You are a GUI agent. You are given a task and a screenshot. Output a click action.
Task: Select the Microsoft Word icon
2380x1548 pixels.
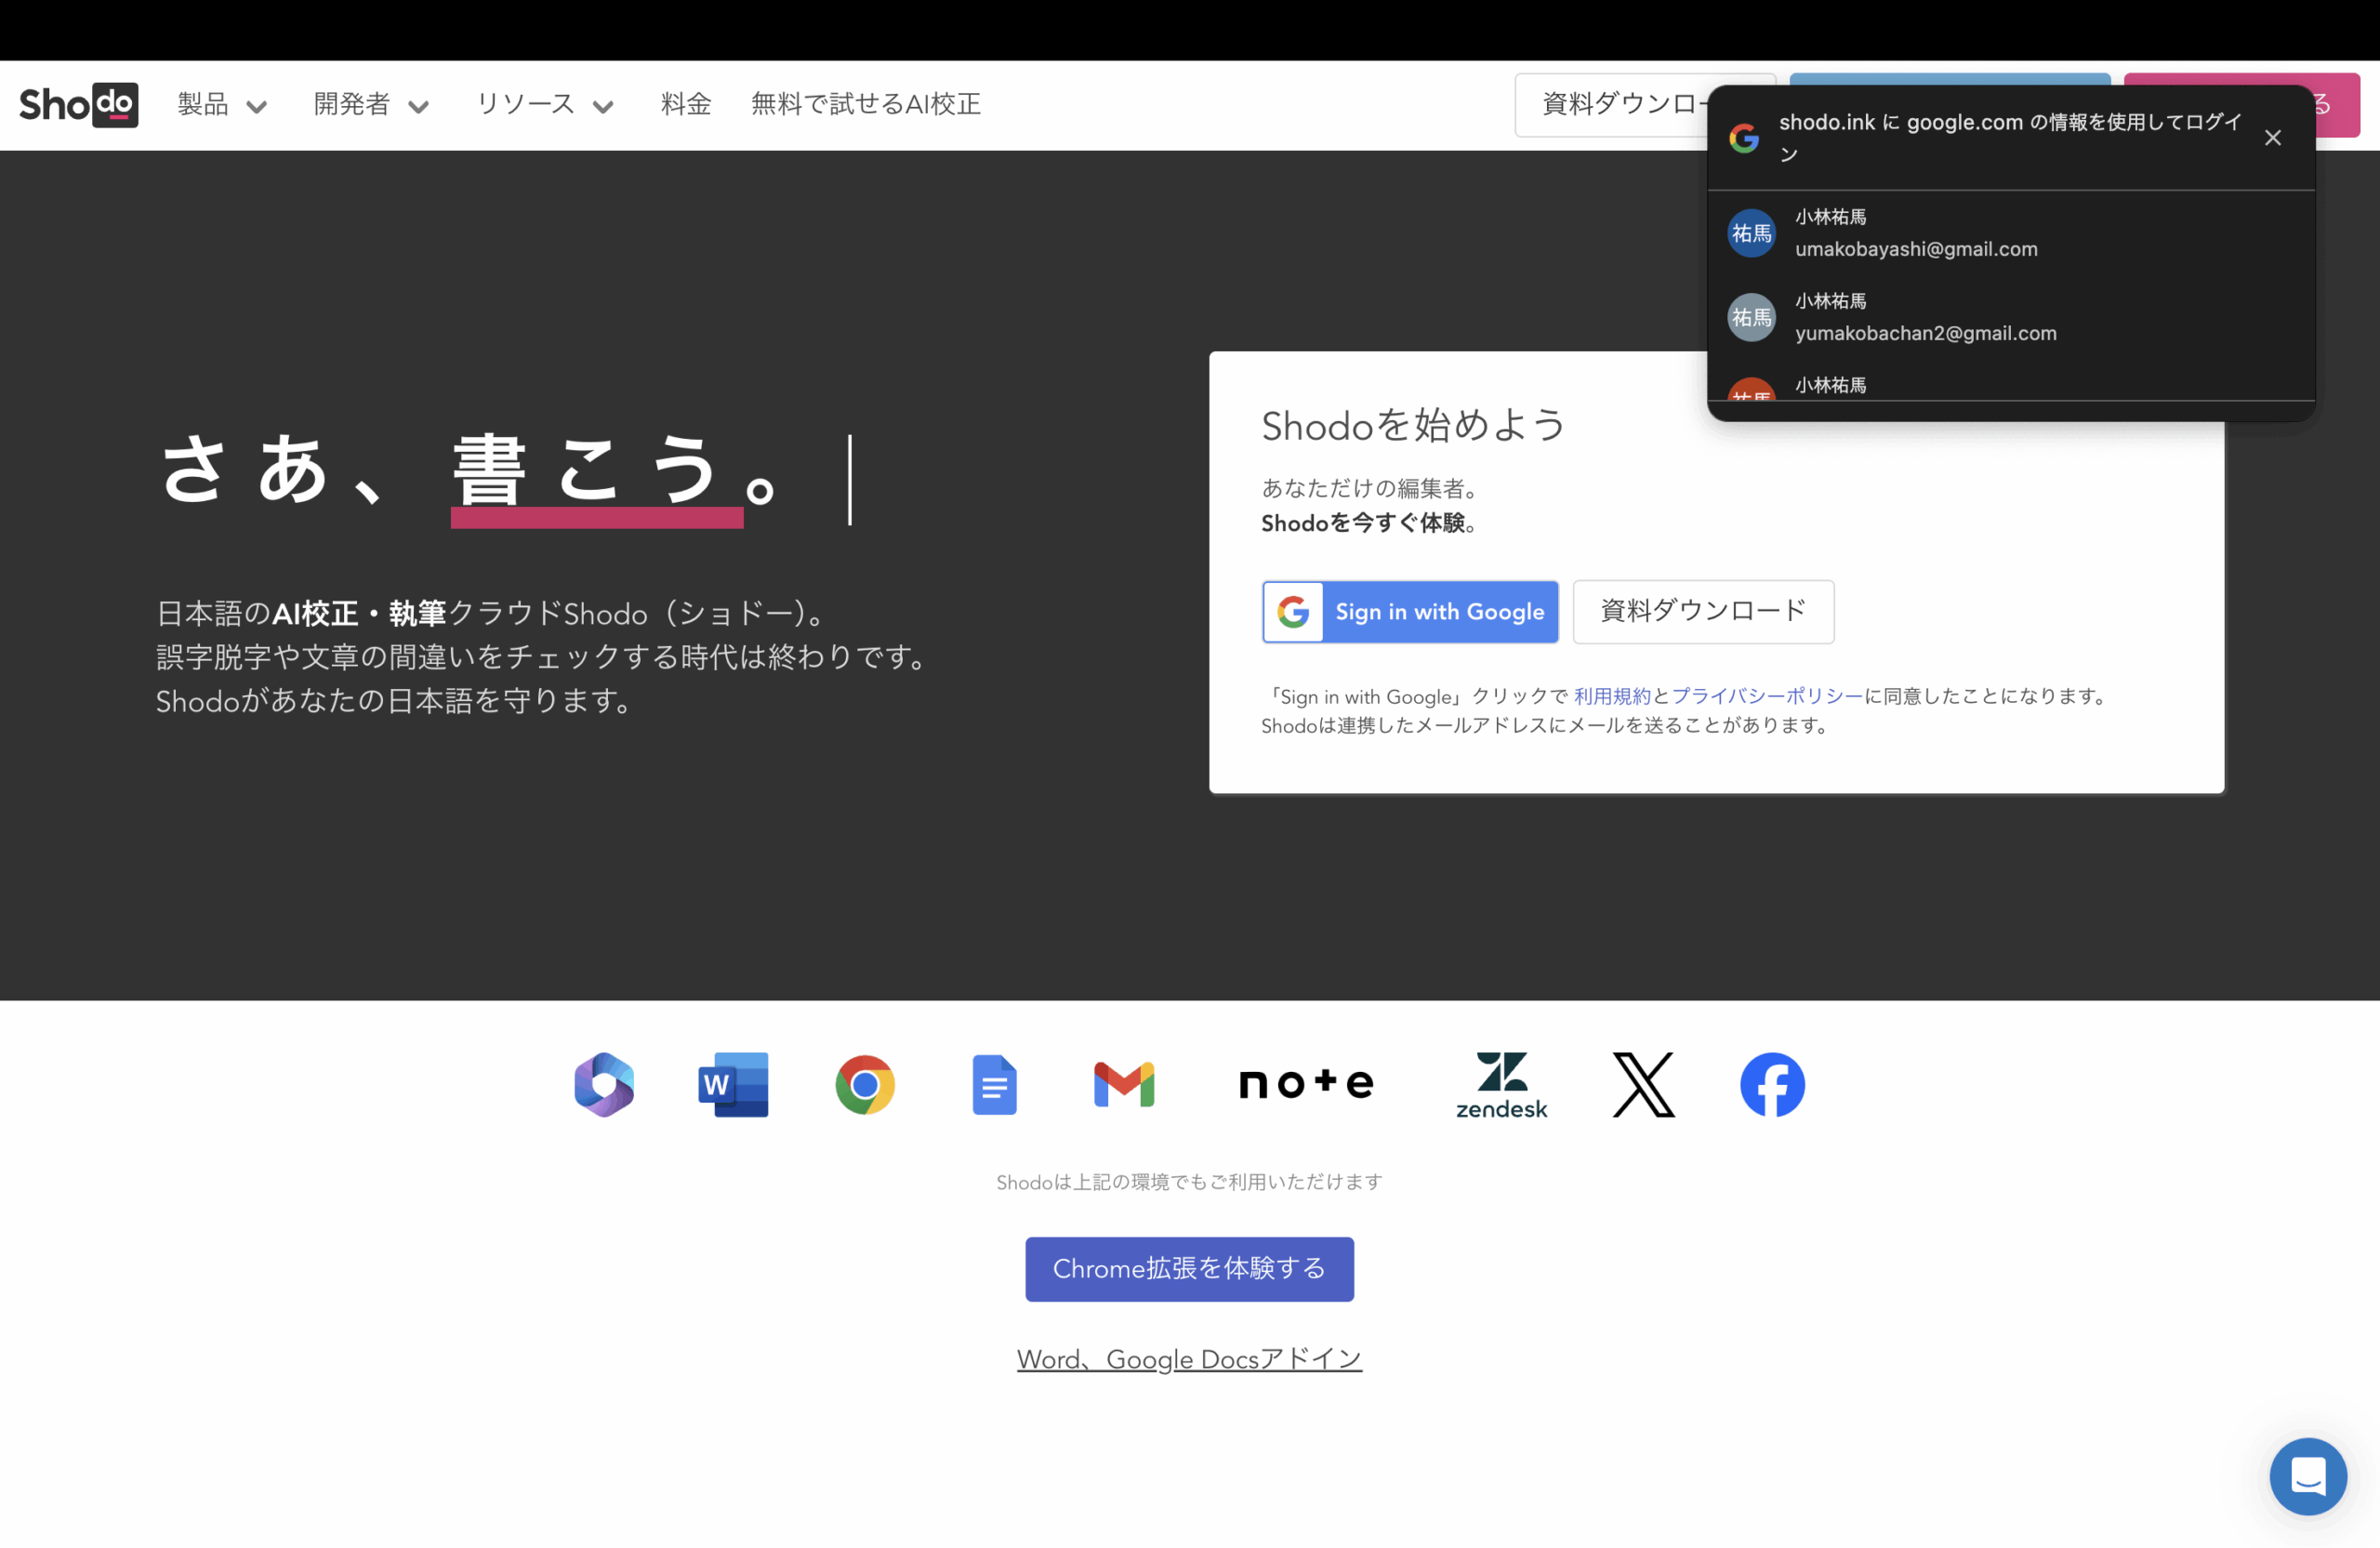733,1084
